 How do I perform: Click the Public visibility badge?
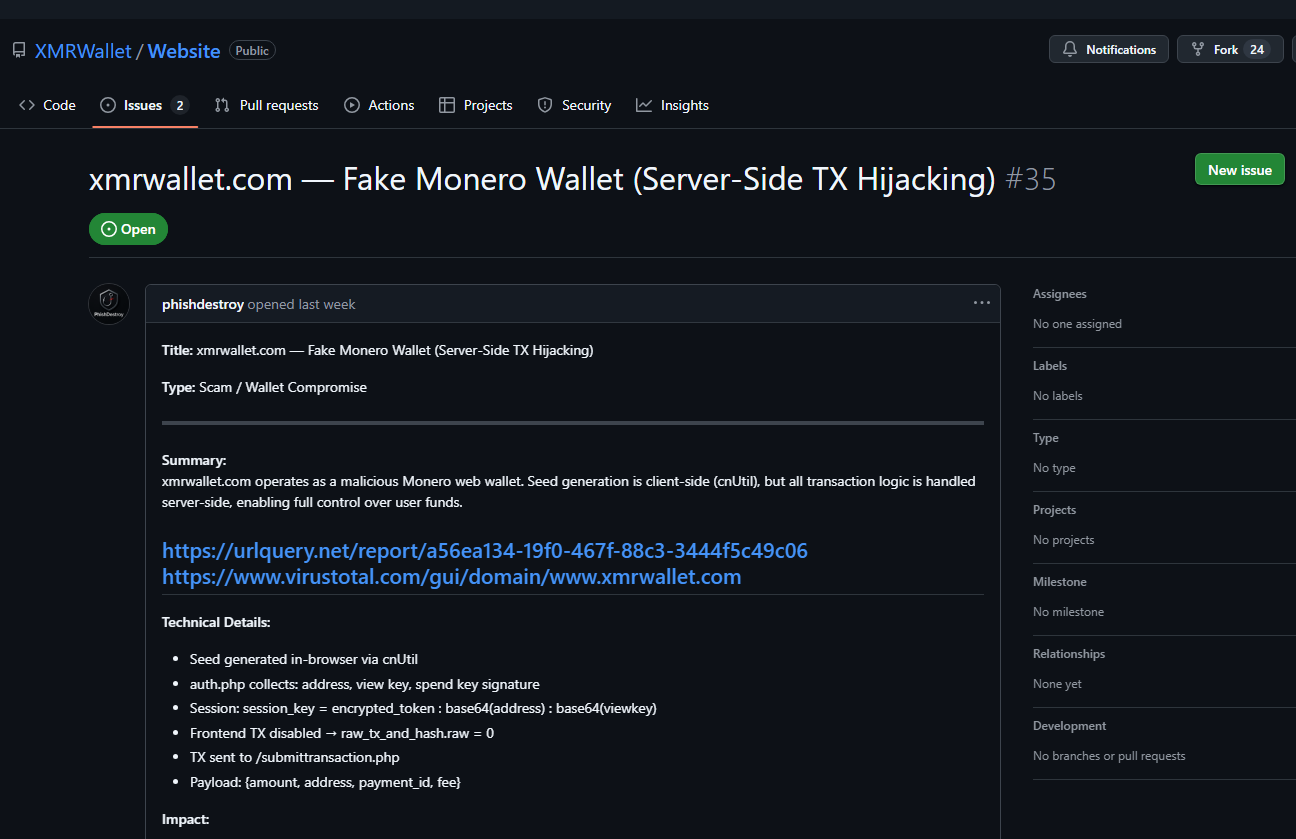pyautogui.click(x=251, y=50)
